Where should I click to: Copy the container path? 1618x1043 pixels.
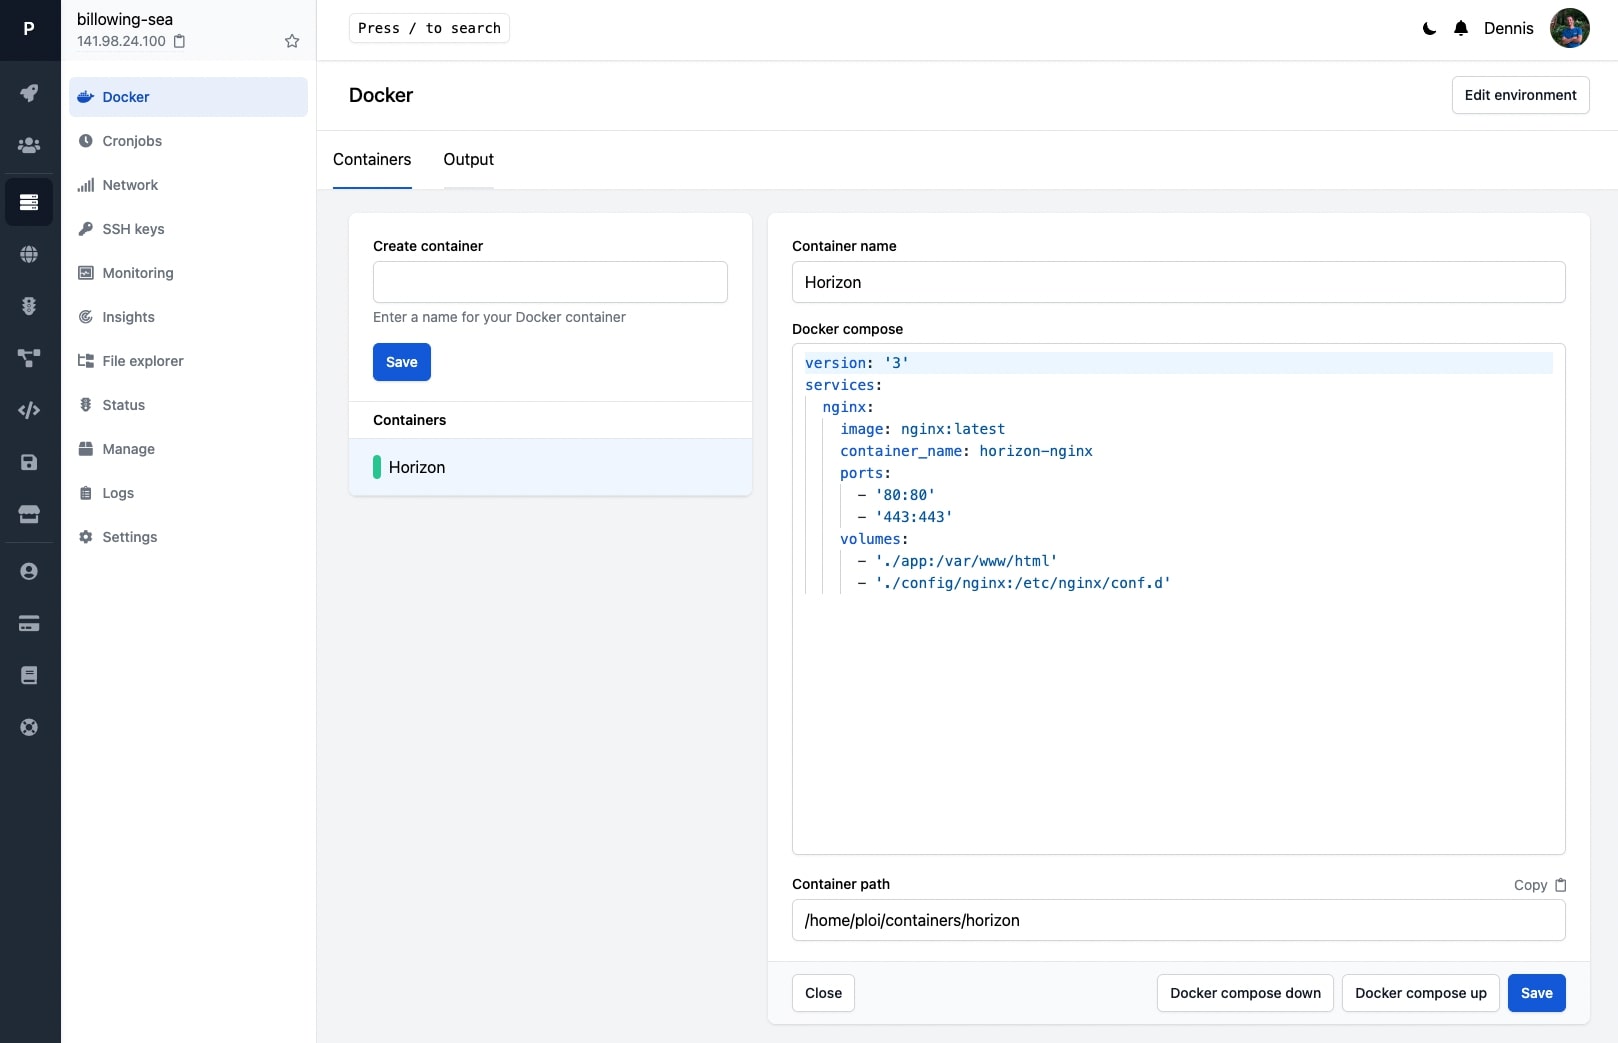tap(1540, 885)
